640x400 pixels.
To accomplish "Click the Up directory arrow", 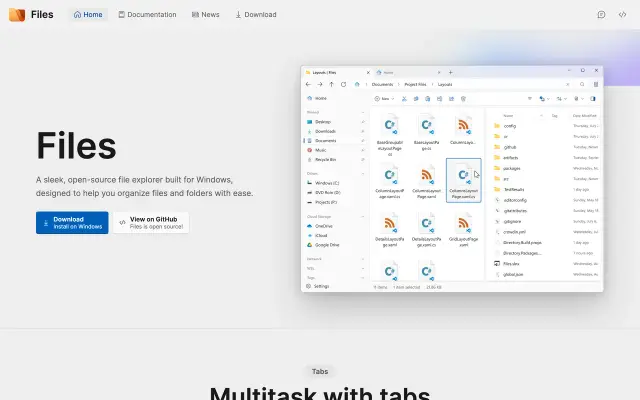I will tap(331, 84).
